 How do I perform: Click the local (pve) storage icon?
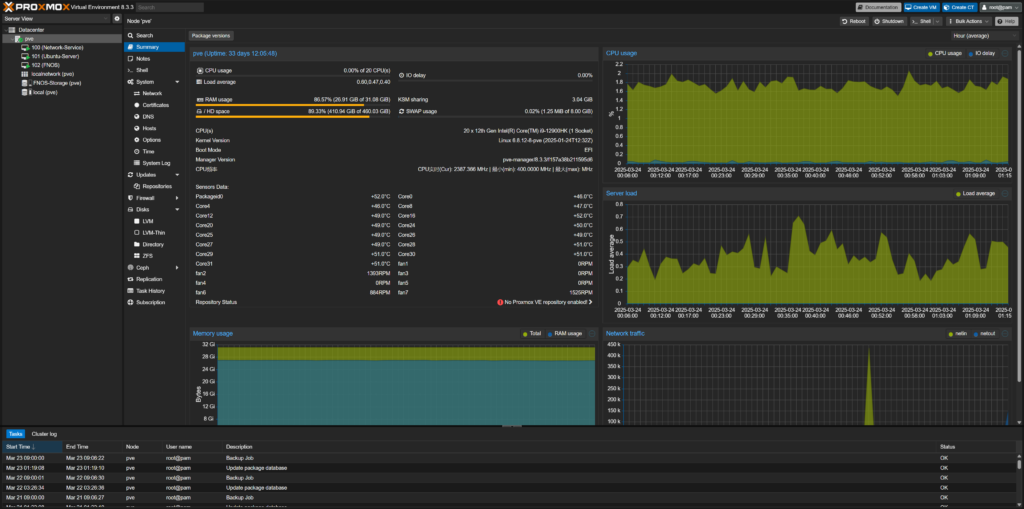[25, 92]
